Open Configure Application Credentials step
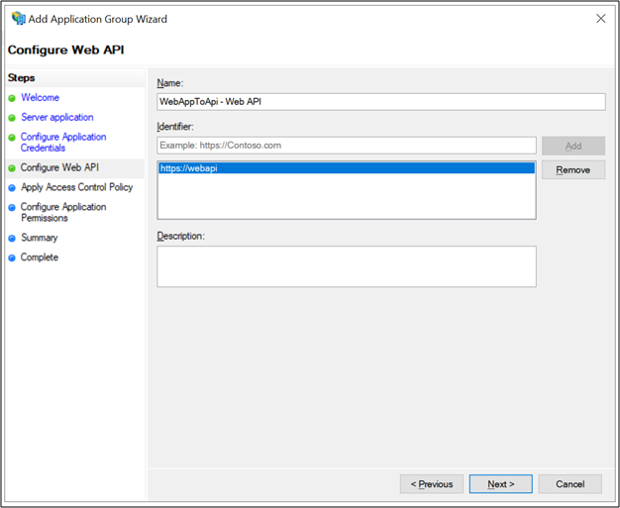 point(63,142)
